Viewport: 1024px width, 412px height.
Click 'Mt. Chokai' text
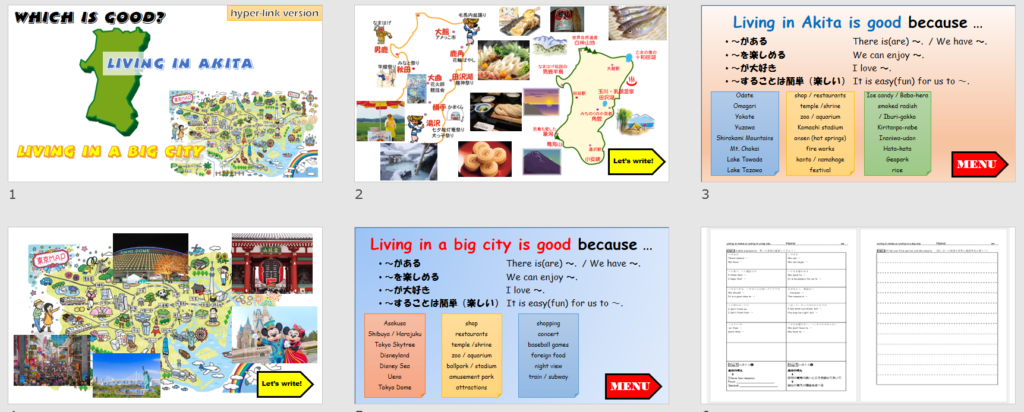pyautogui.click(x=744, y=148)
